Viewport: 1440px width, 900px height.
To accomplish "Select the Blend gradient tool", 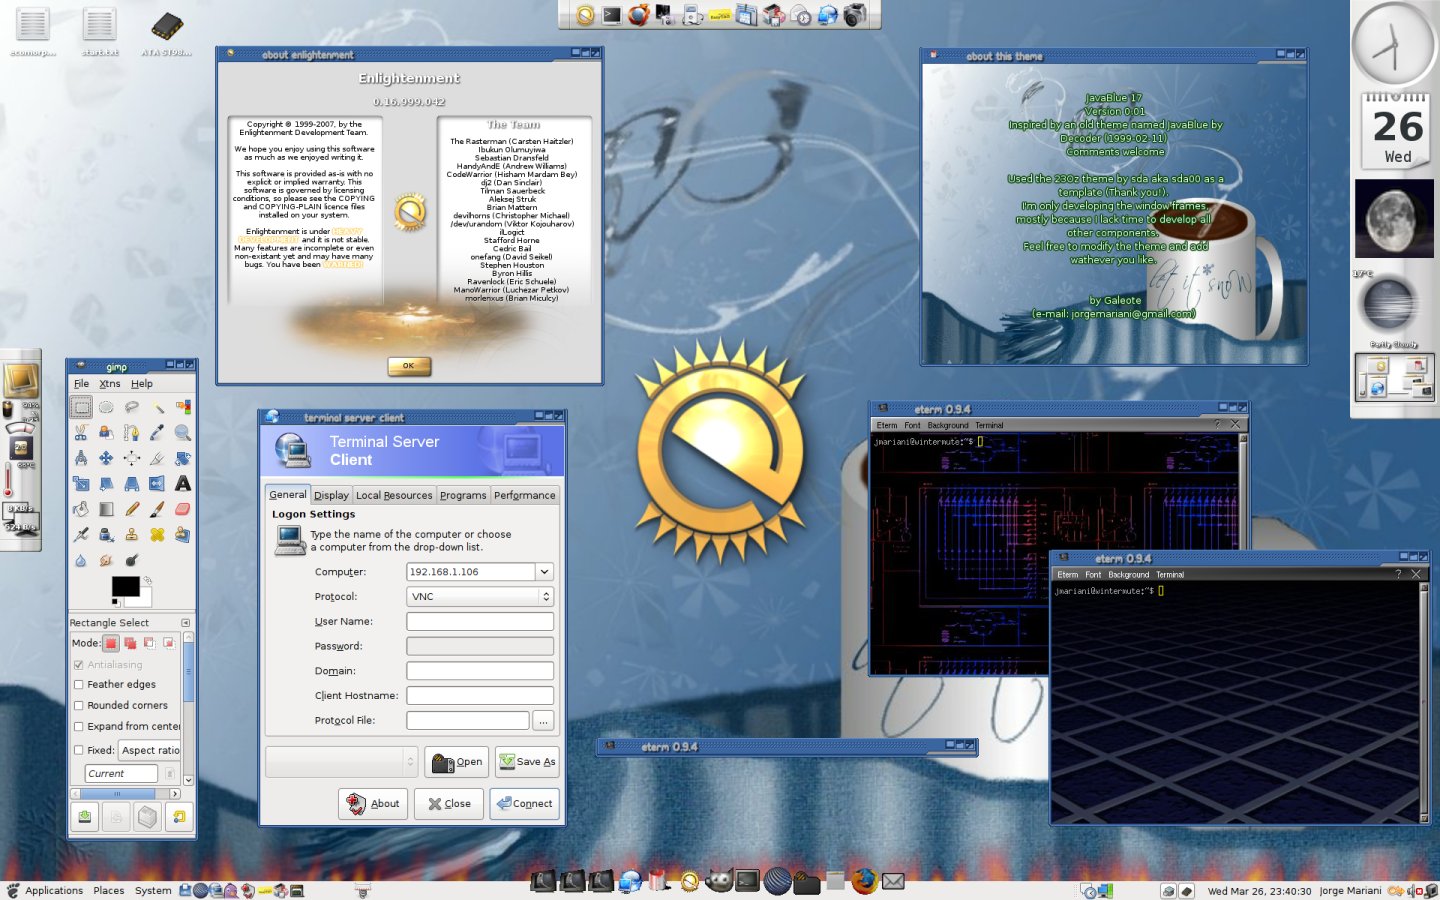I will click(x=106, y=509).
